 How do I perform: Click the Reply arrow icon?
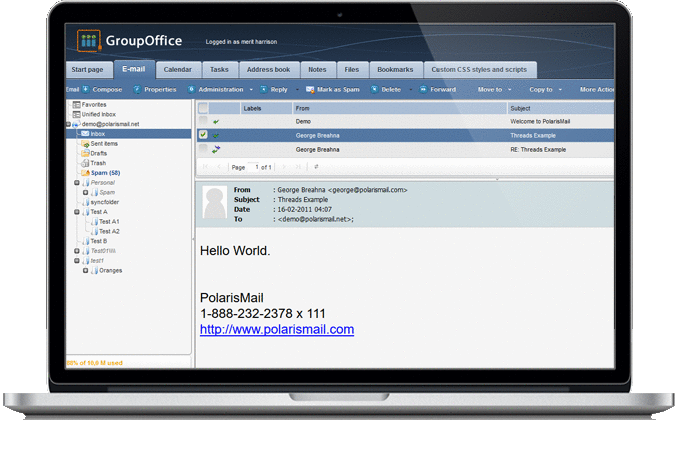(263, 89)
